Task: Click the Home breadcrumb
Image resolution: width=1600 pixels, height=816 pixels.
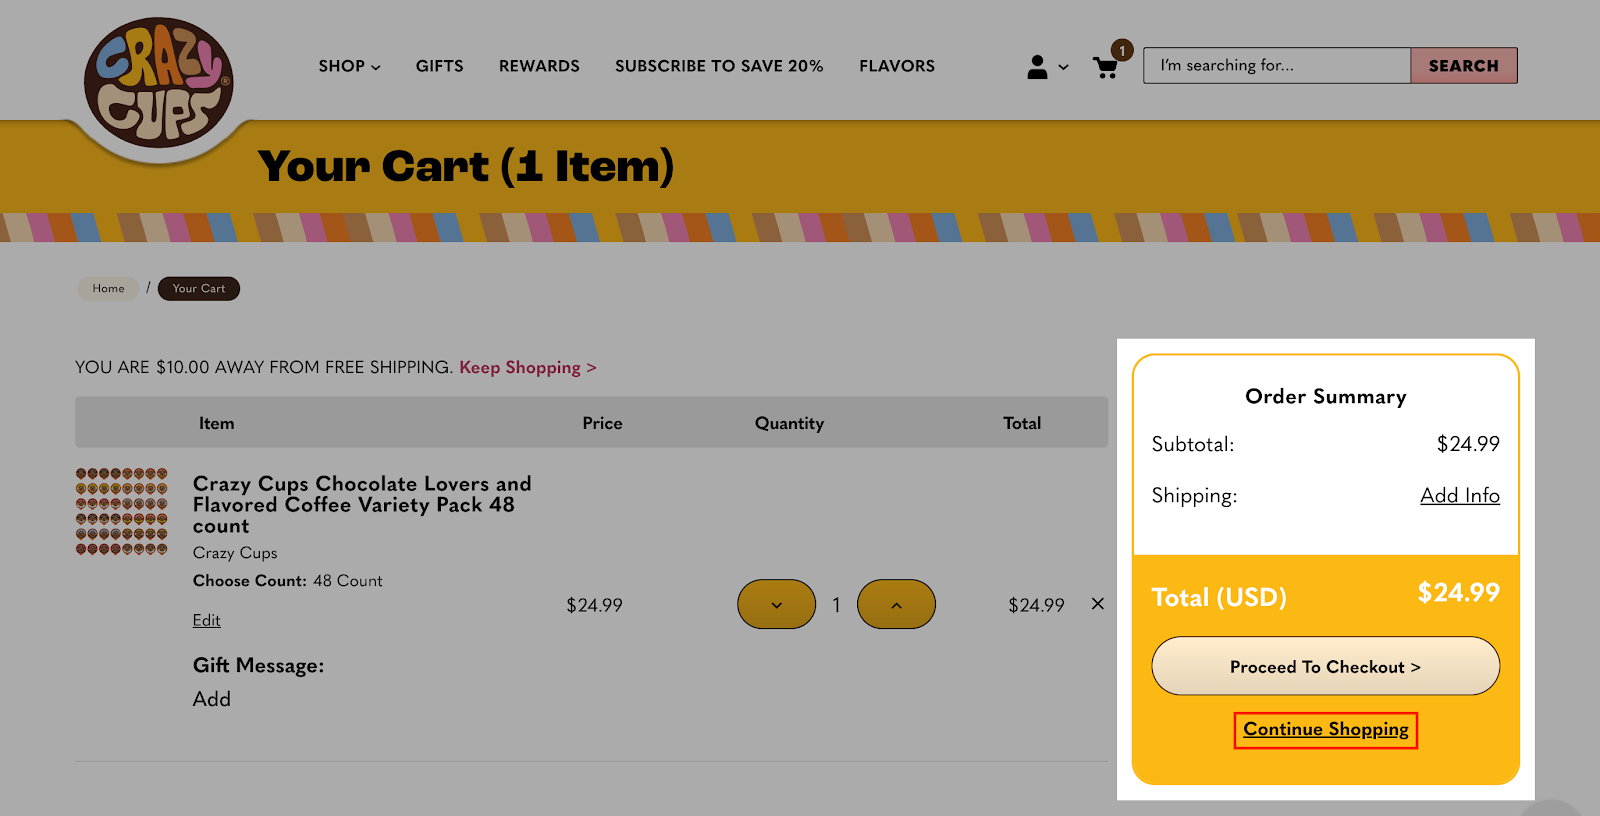Action: coord(107,288)
